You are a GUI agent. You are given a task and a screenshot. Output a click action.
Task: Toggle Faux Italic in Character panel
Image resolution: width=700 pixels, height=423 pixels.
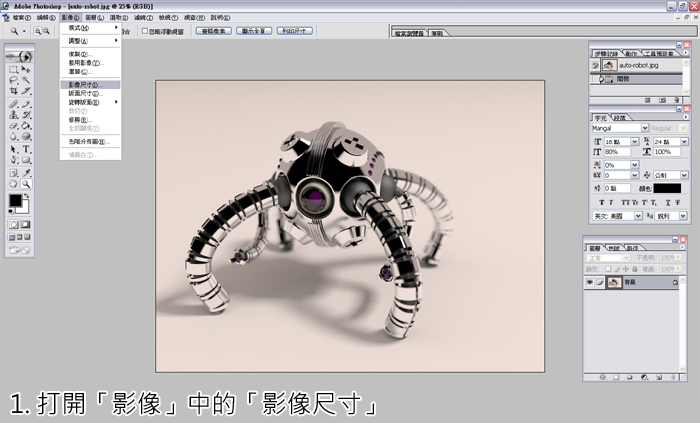coord(611,203)
